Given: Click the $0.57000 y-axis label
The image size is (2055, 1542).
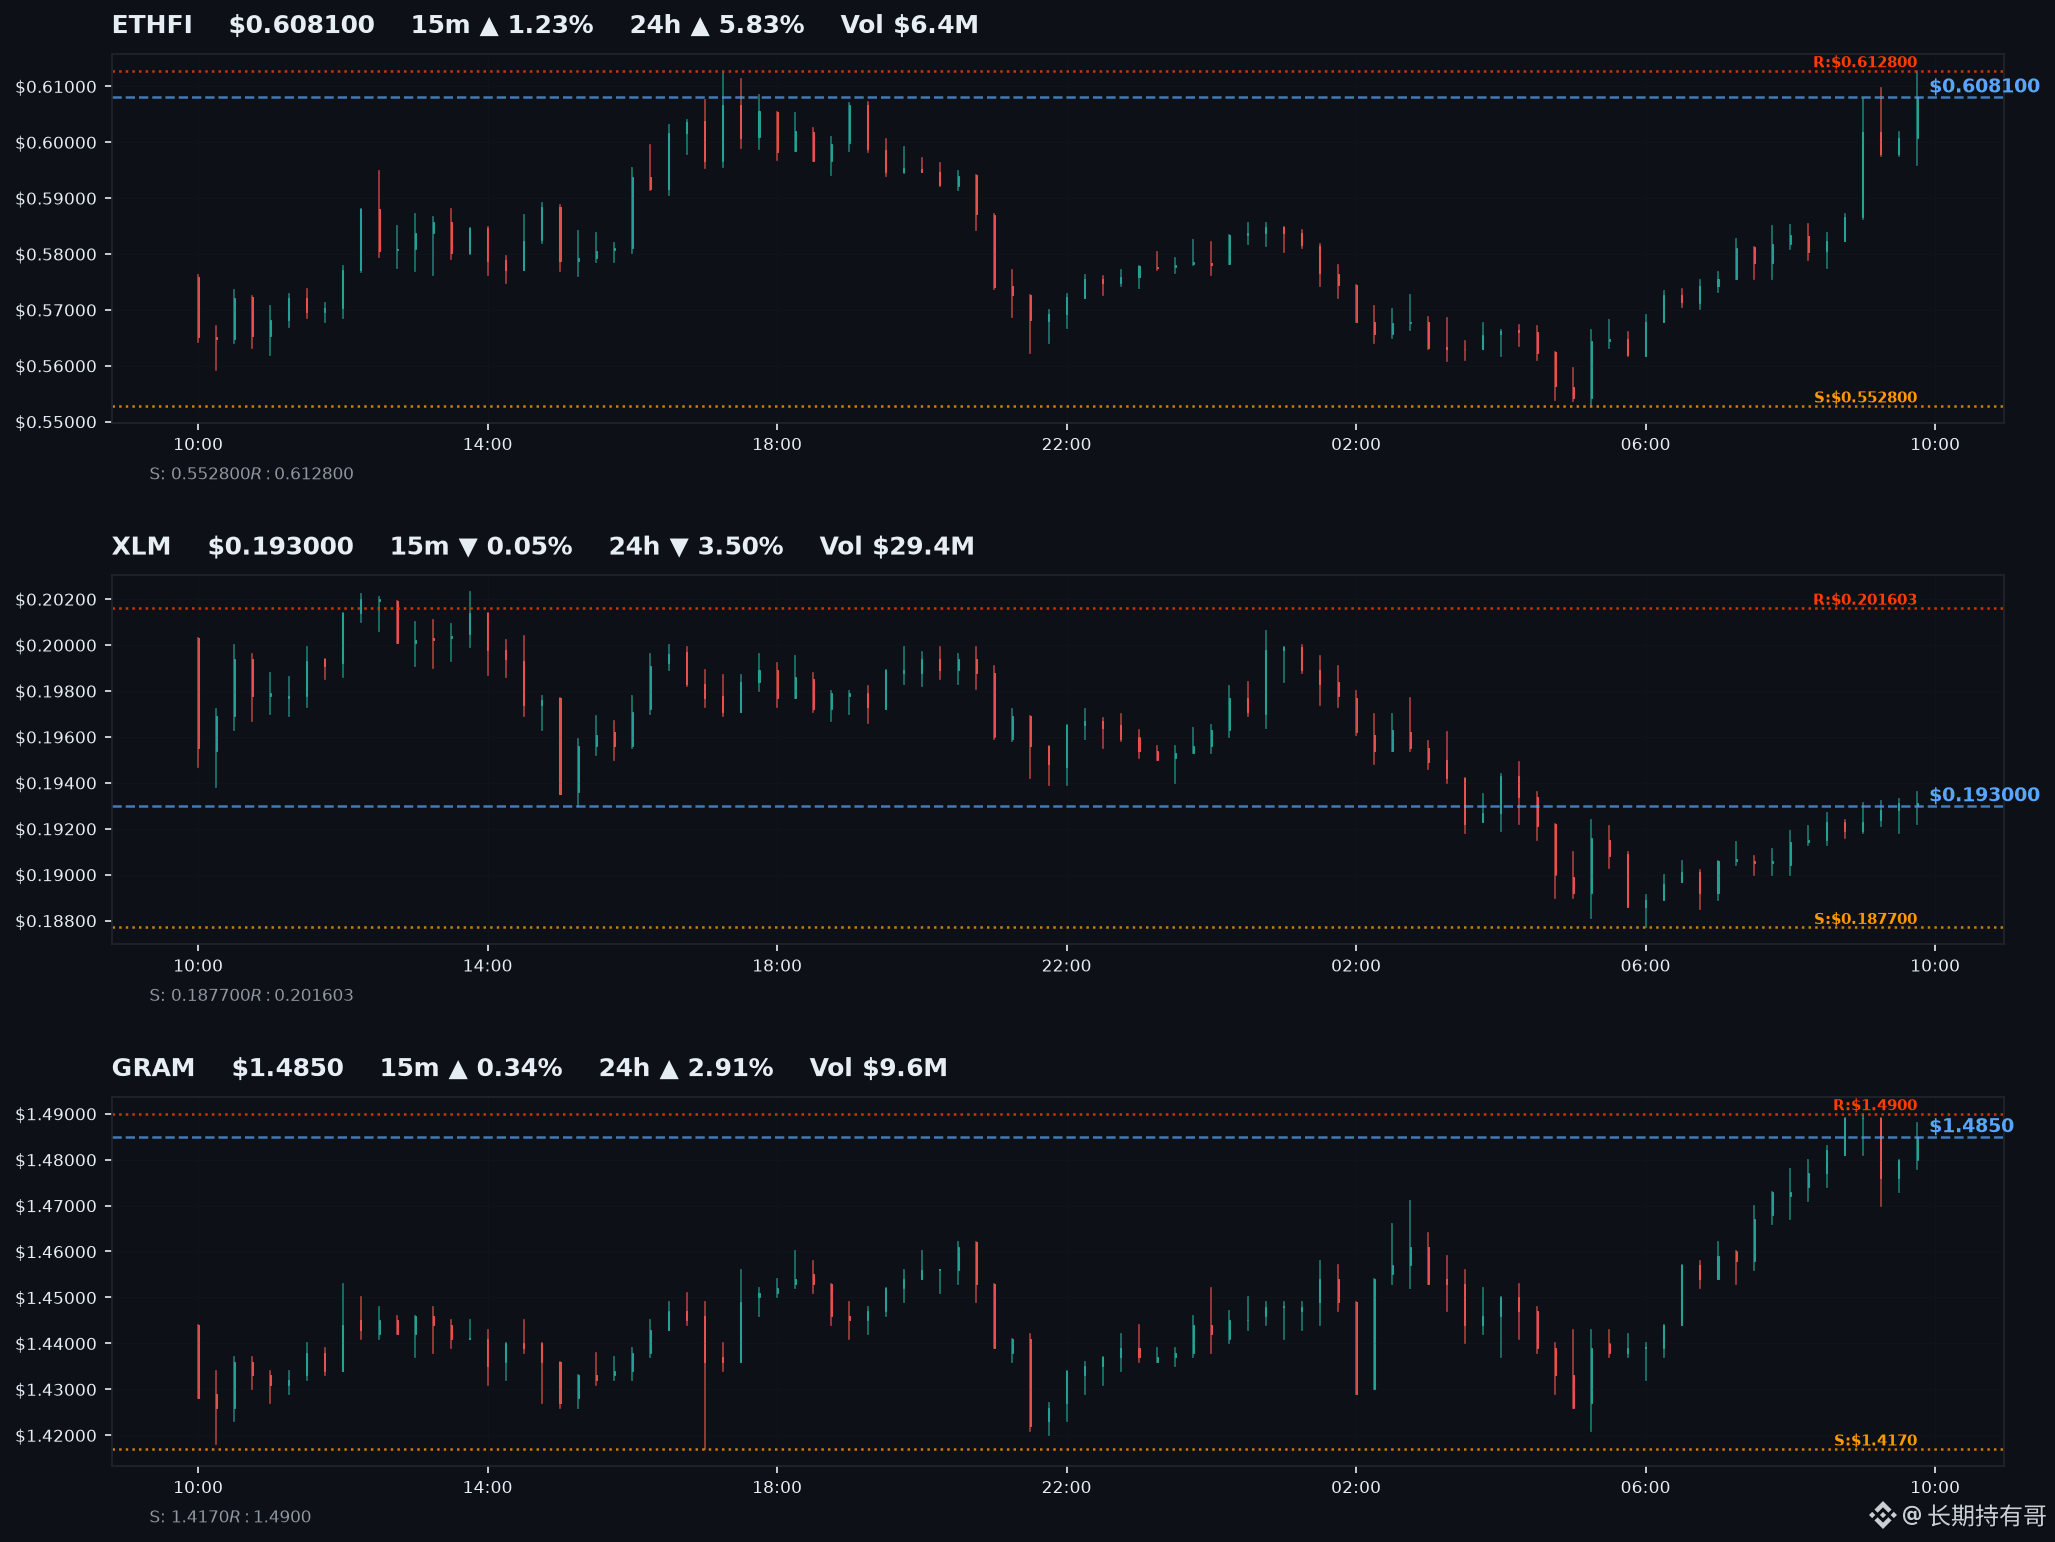Looking at the screenshot, I should tap(56, 311).
